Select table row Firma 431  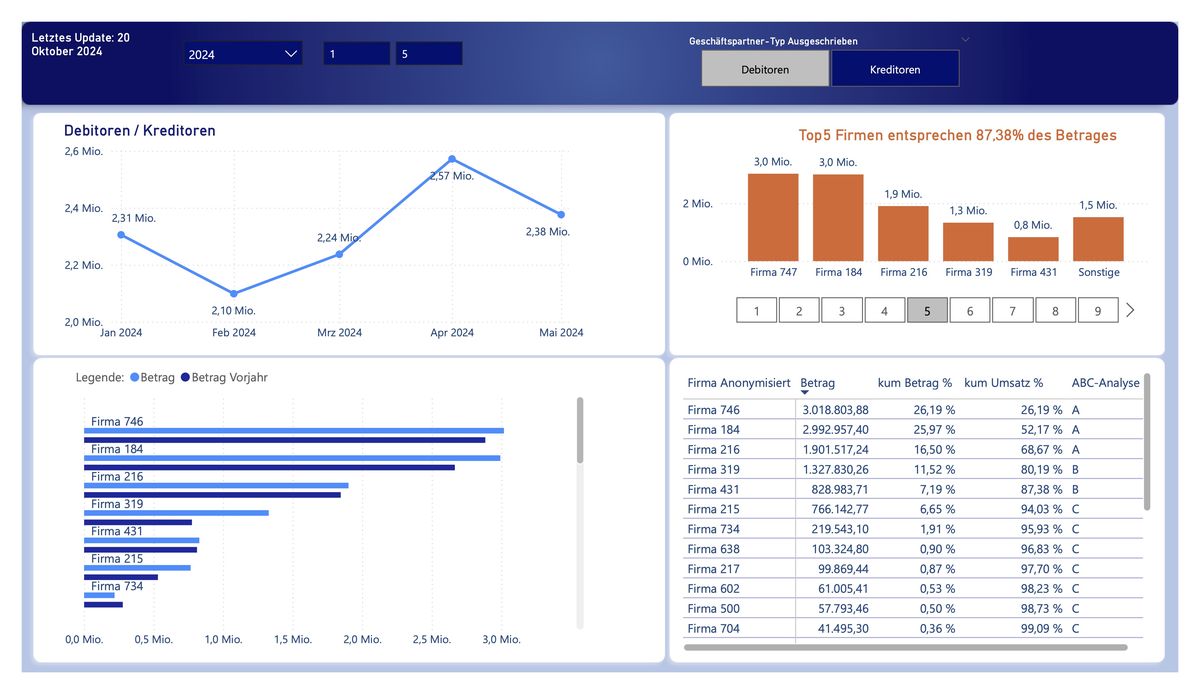coord(913,490)
